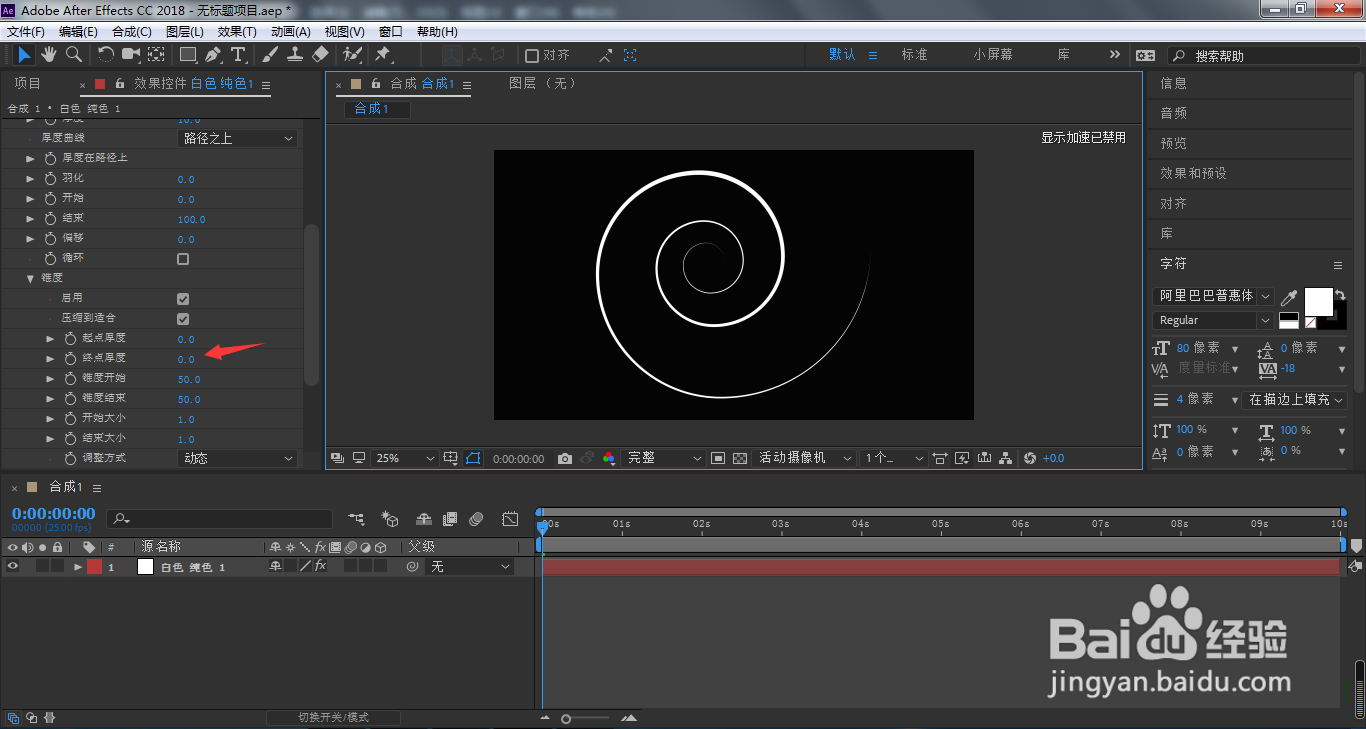Select the Horizontal Type tool
1366x729 pixels.
tap(238, 55)
